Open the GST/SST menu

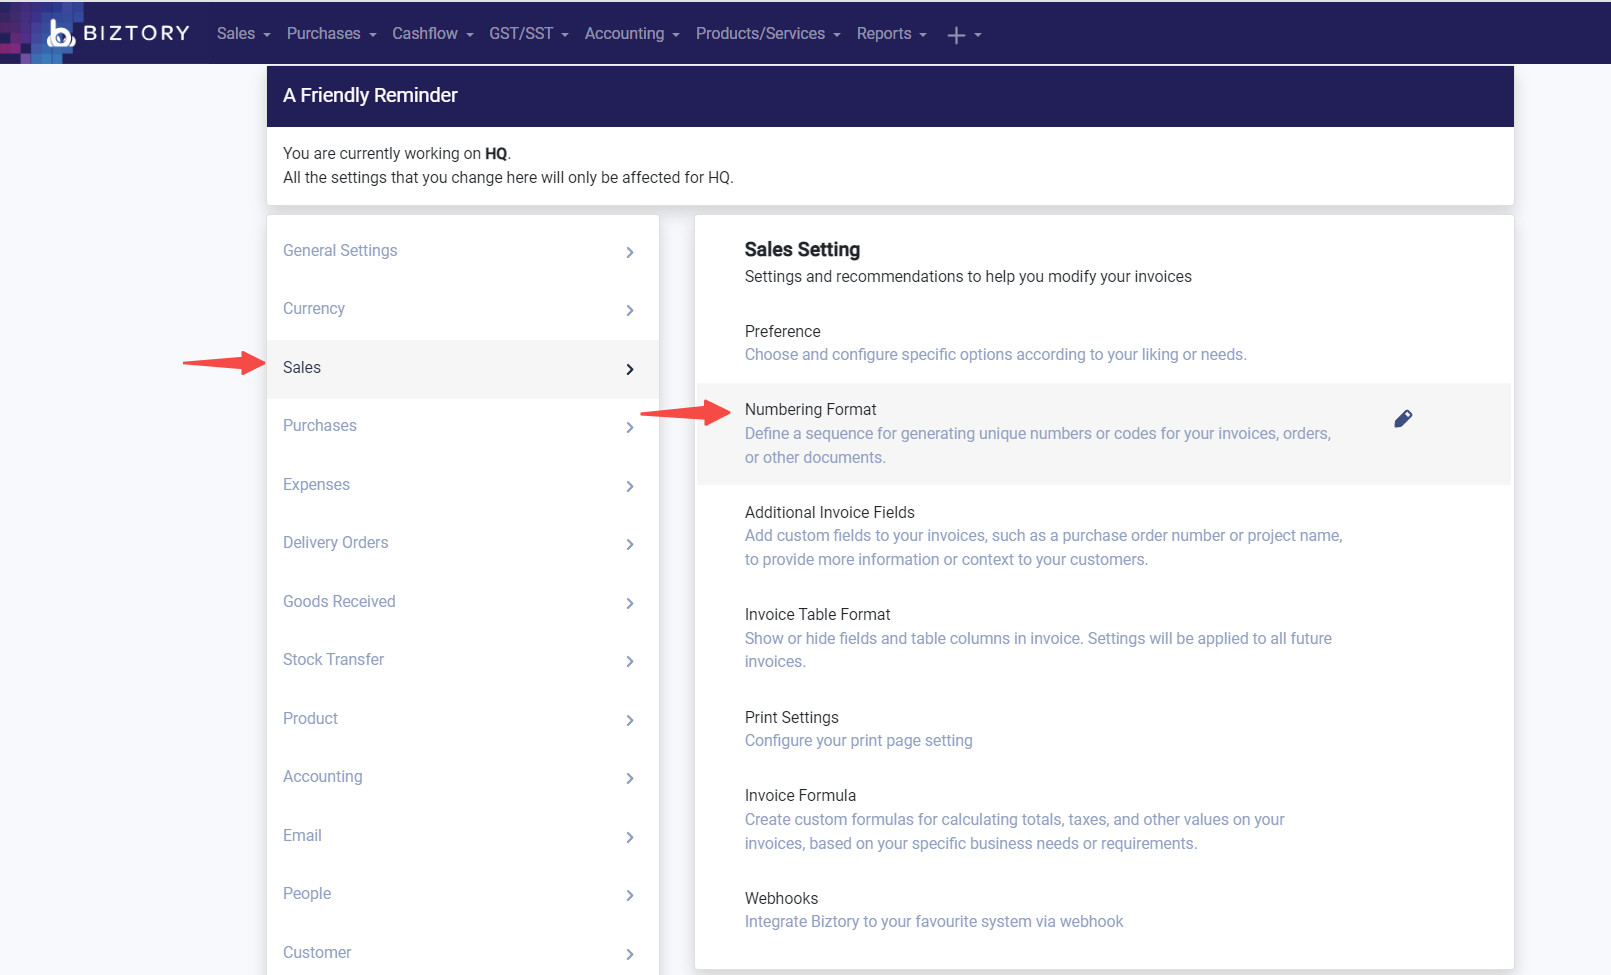pyautogui.click(x=529, y=33)
